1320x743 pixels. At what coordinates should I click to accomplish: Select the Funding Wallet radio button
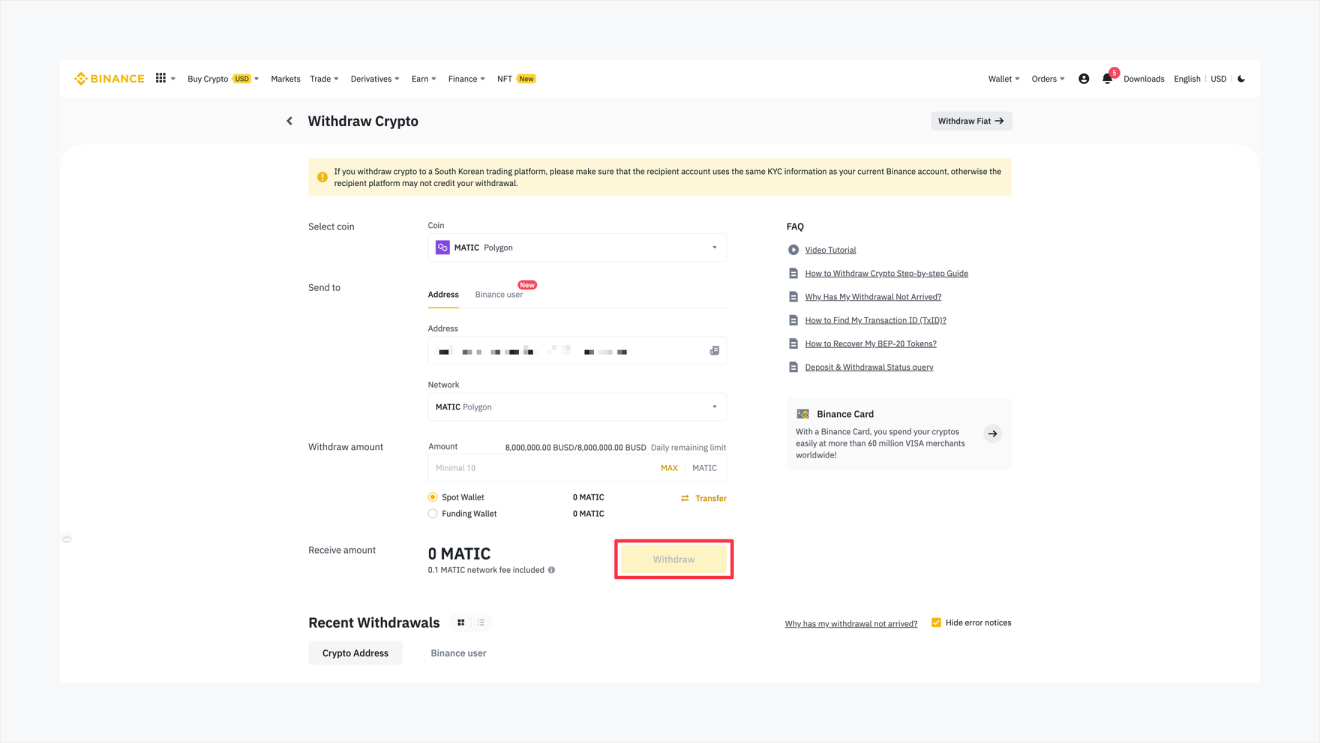click(x=433, y=514)
